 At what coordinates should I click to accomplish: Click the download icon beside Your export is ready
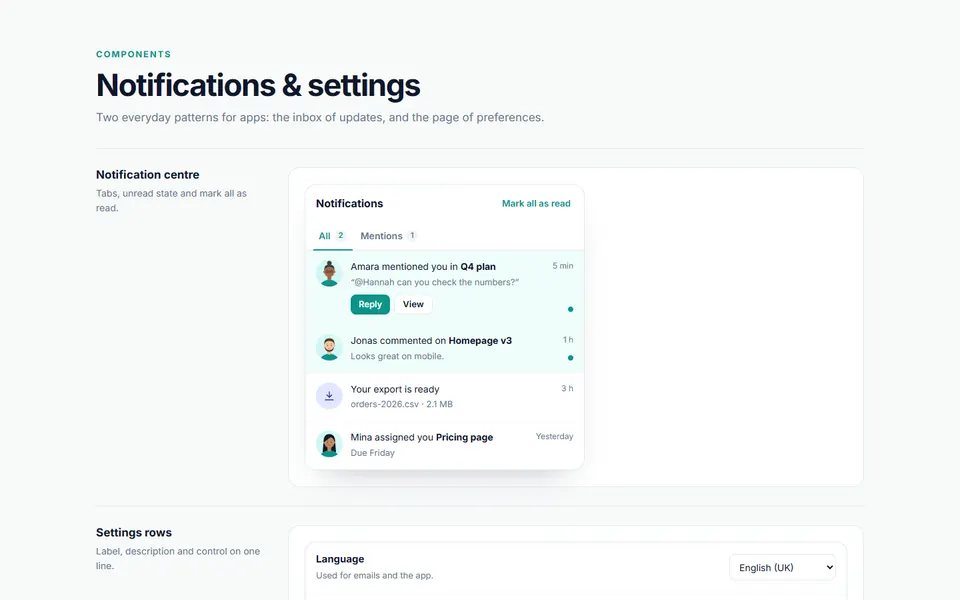(329, 396)
